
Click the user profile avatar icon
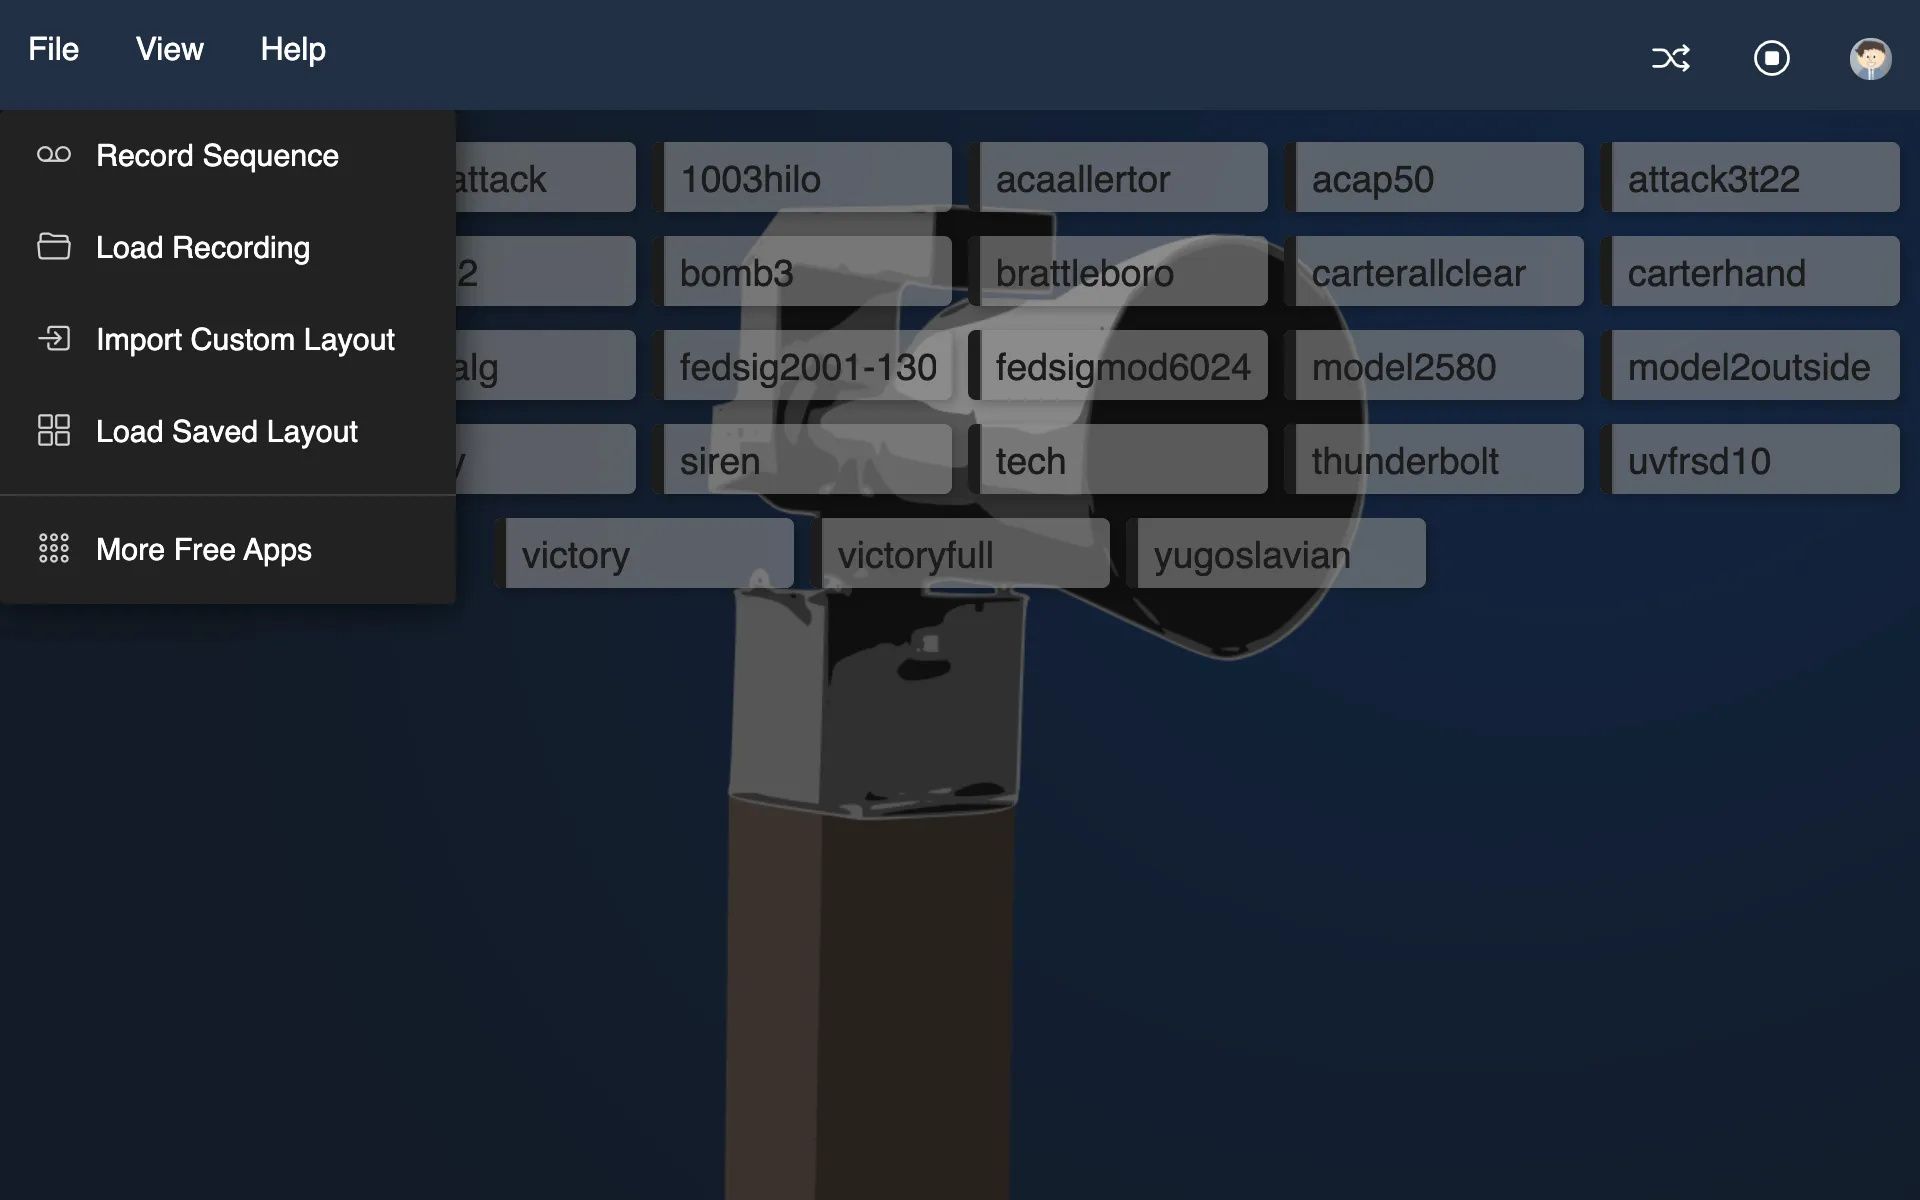[x=1870, y=58]
